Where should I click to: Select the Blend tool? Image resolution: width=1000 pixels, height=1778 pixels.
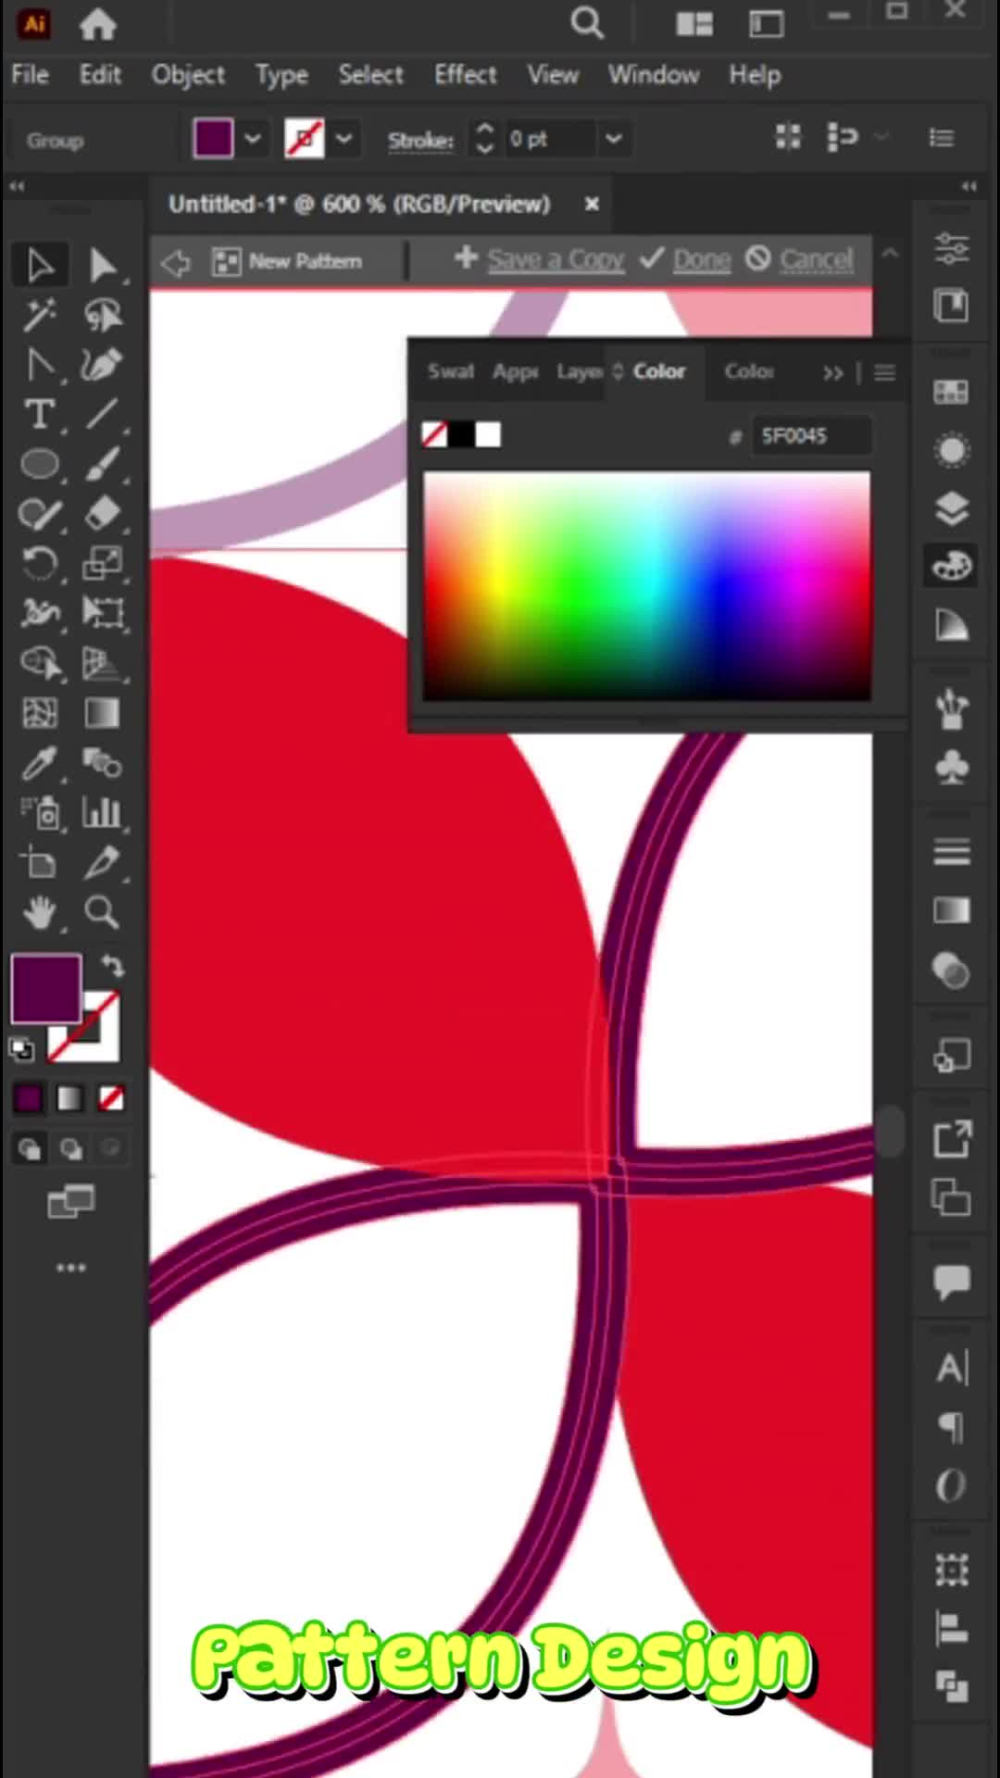tap(102, 763)
